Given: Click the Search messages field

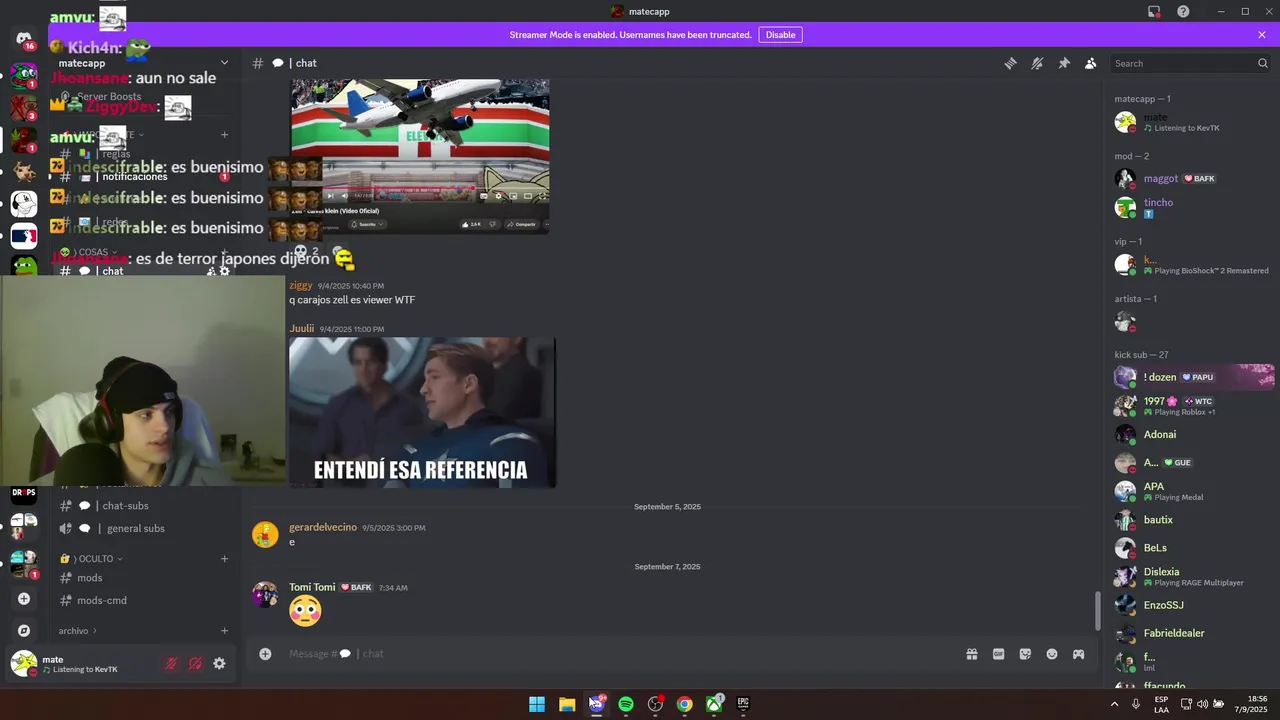Looking at the screenshot, I should [x=1190, y=63].
